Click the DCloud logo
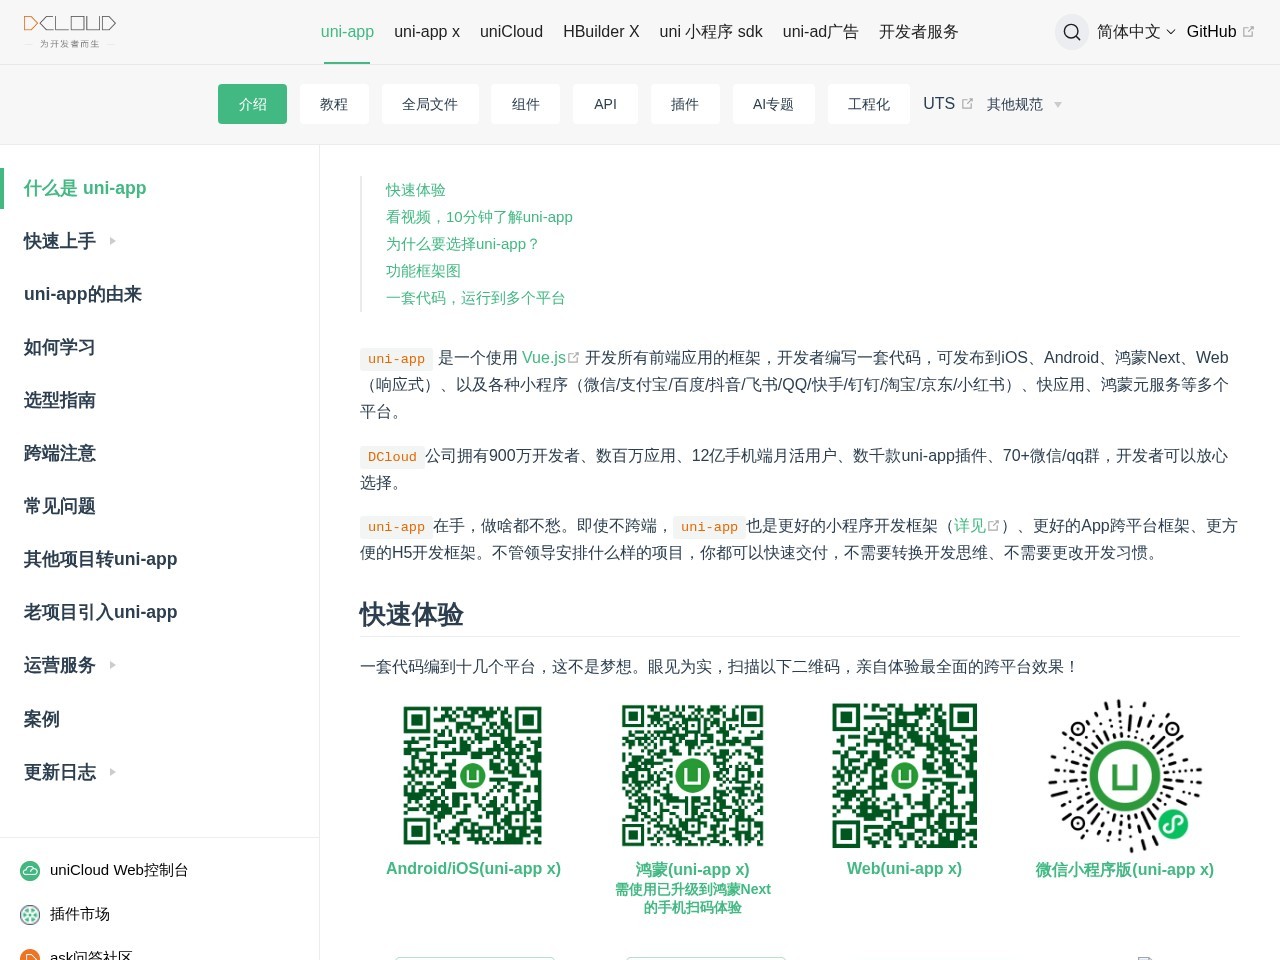 coord(70,31)
